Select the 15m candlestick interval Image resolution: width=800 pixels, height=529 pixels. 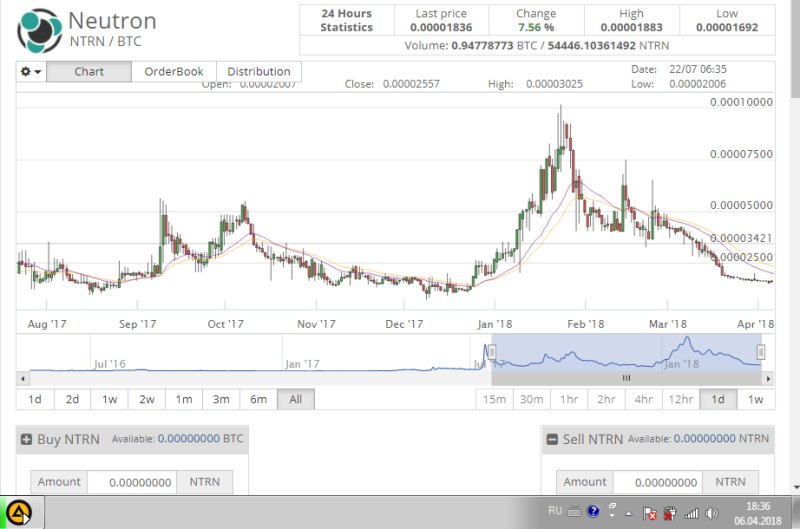pos(494,399)
